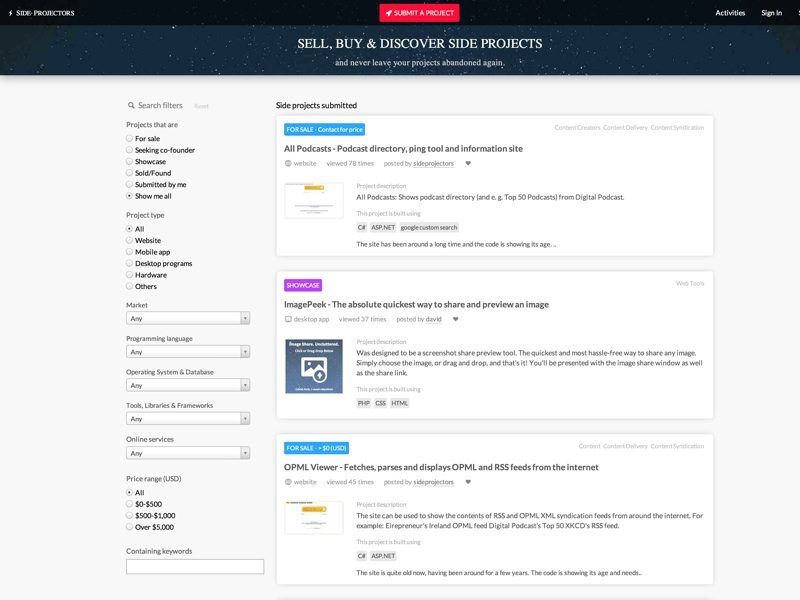The width and height of the screenshot is (800, 600).
Task: Select Mobile app project type
Action: tap(129, 252)
